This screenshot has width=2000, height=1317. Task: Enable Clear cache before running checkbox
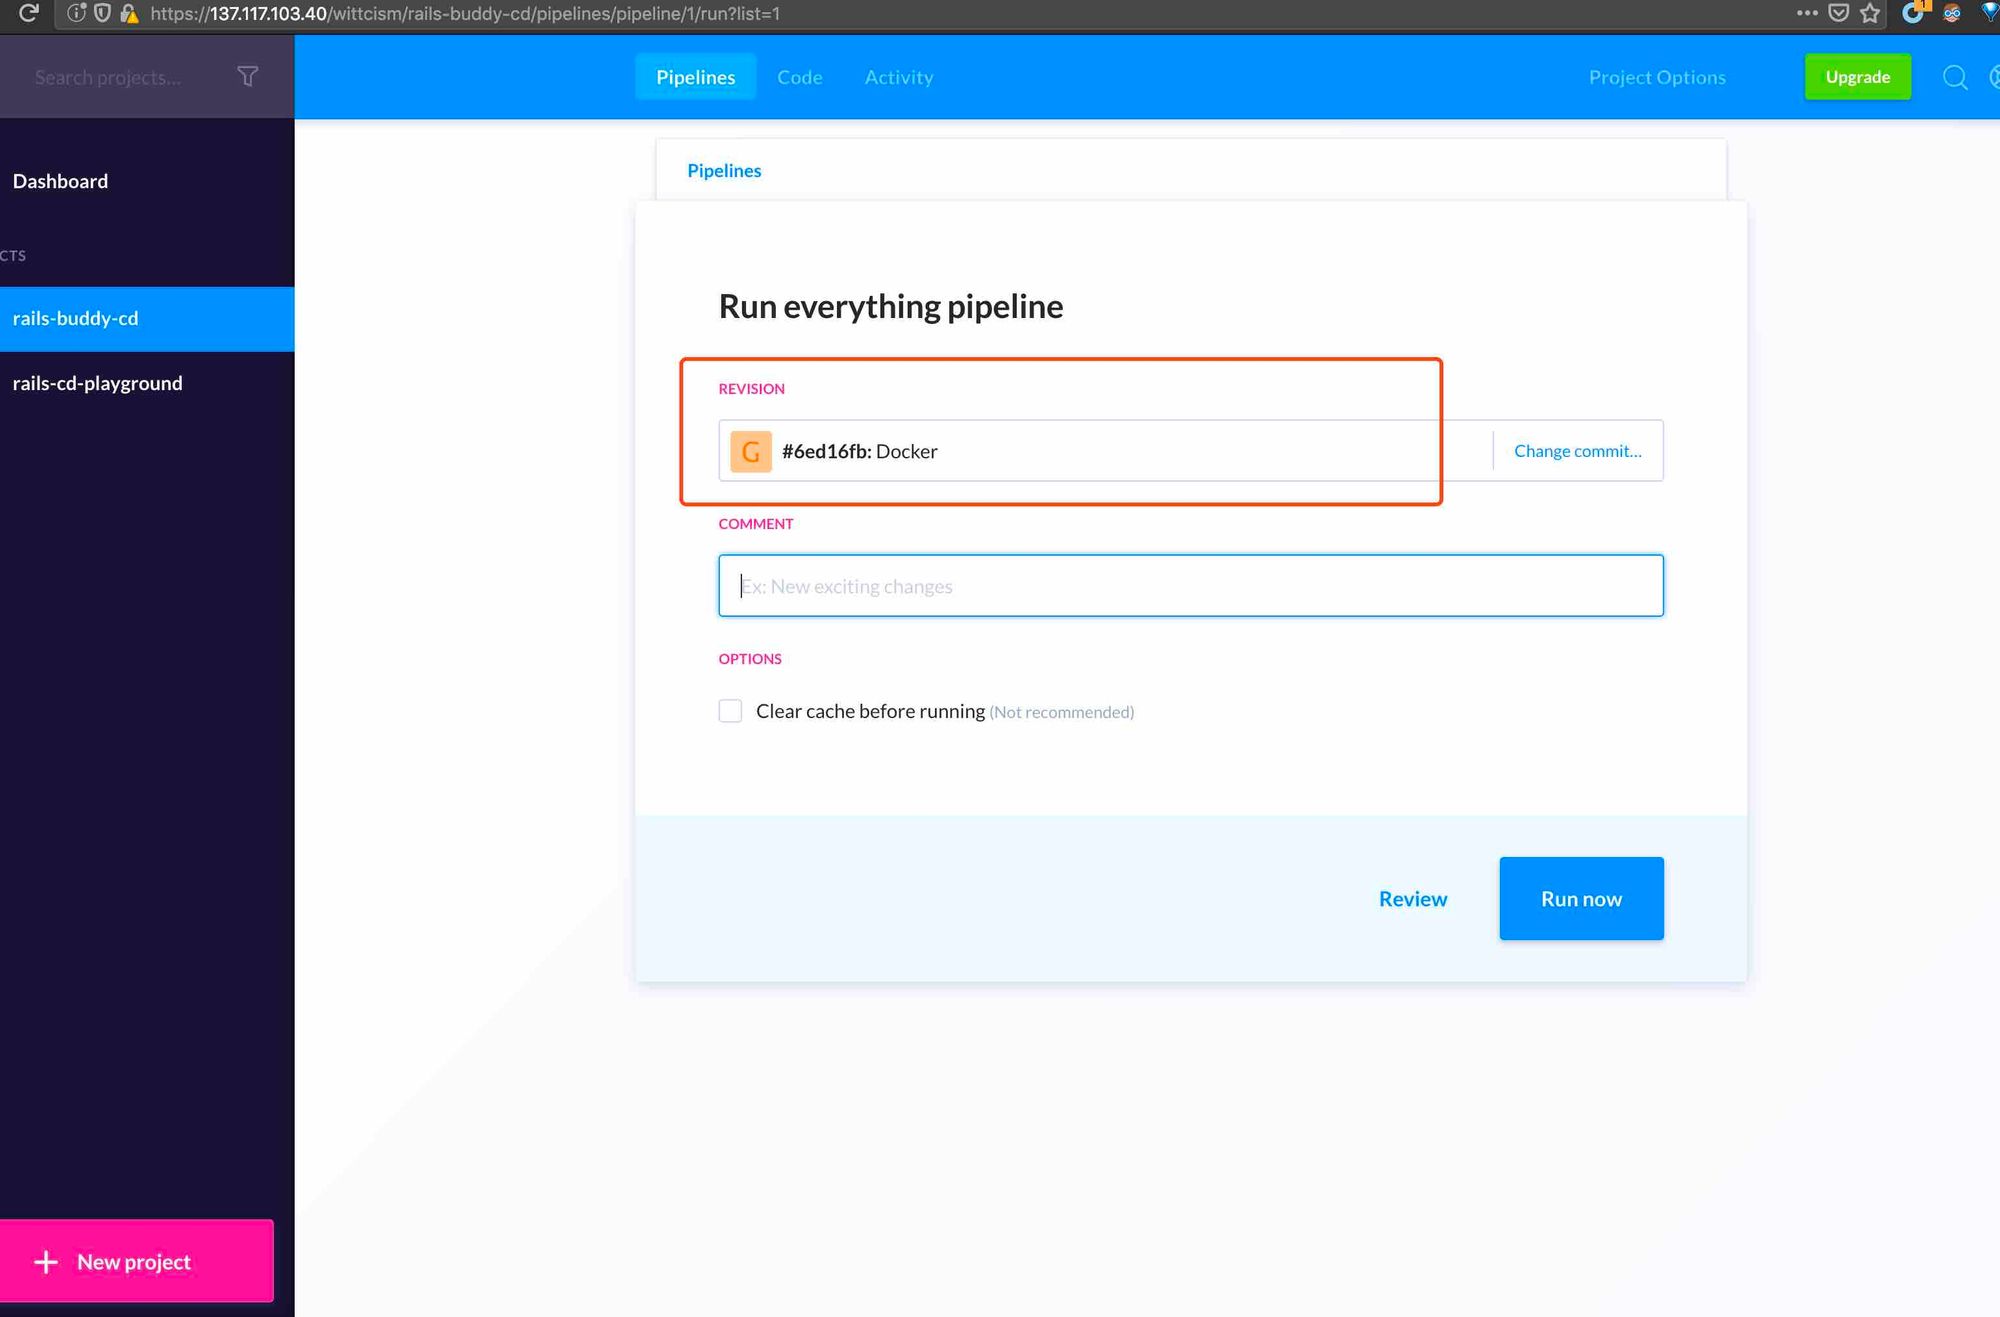pos(730,711)
